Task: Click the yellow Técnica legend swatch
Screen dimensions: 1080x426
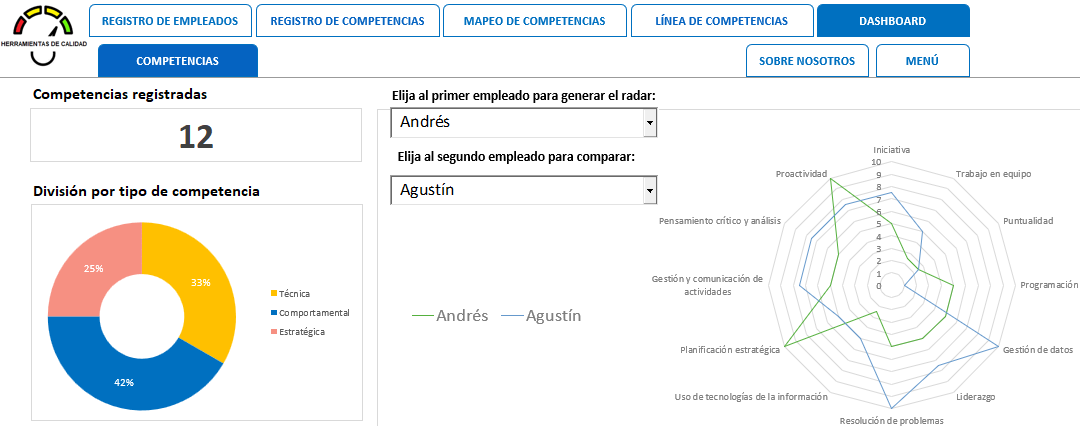Action: coord(274,294)
